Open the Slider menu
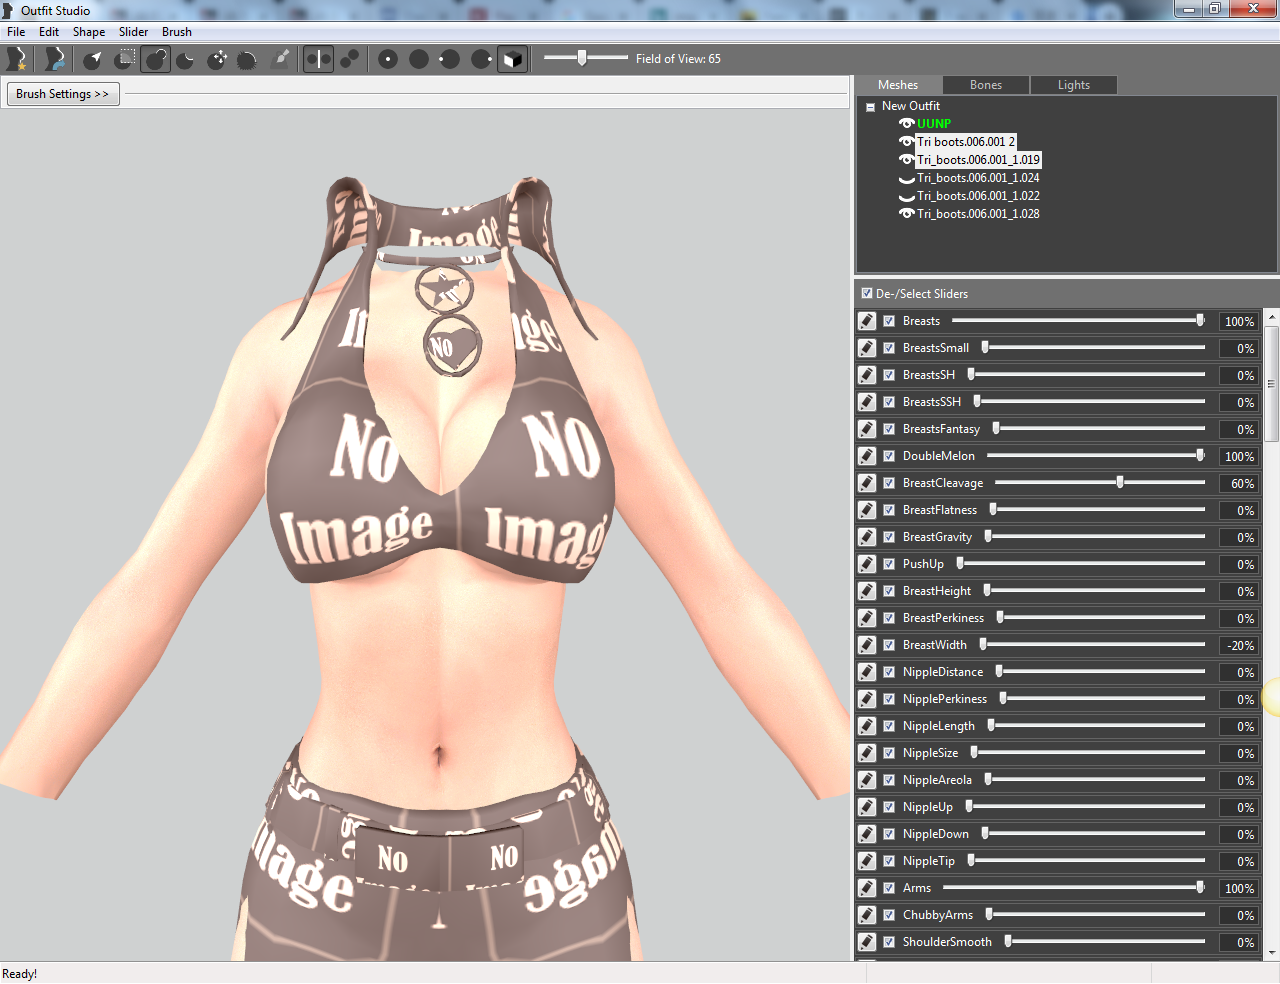This screenshot has width=1280, height=984. (x=134, y=32)
